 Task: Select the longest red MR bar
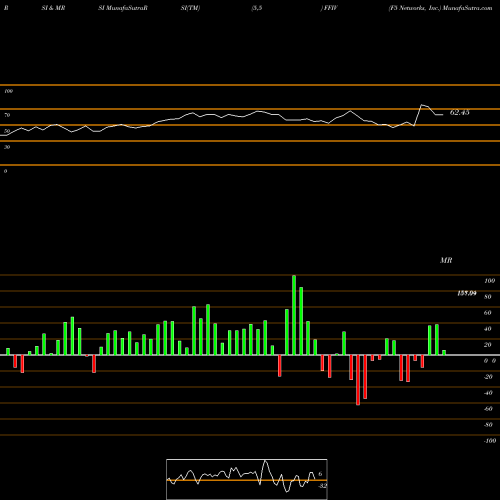coord(358,380)
